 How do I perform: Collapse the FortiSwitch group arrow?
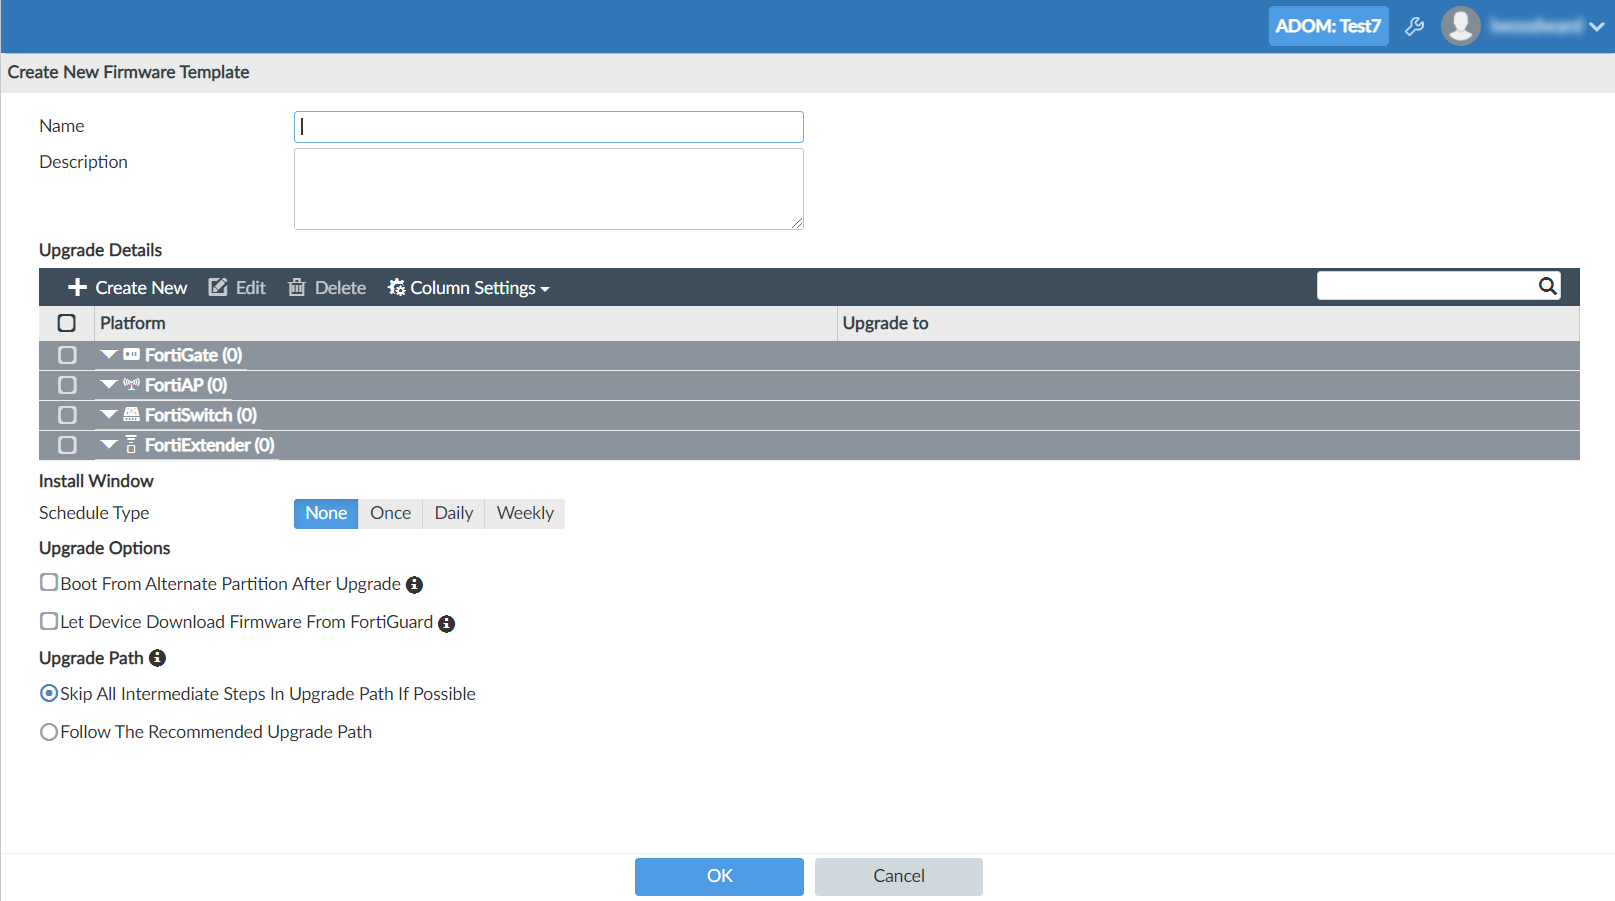[x=109, y=414]
